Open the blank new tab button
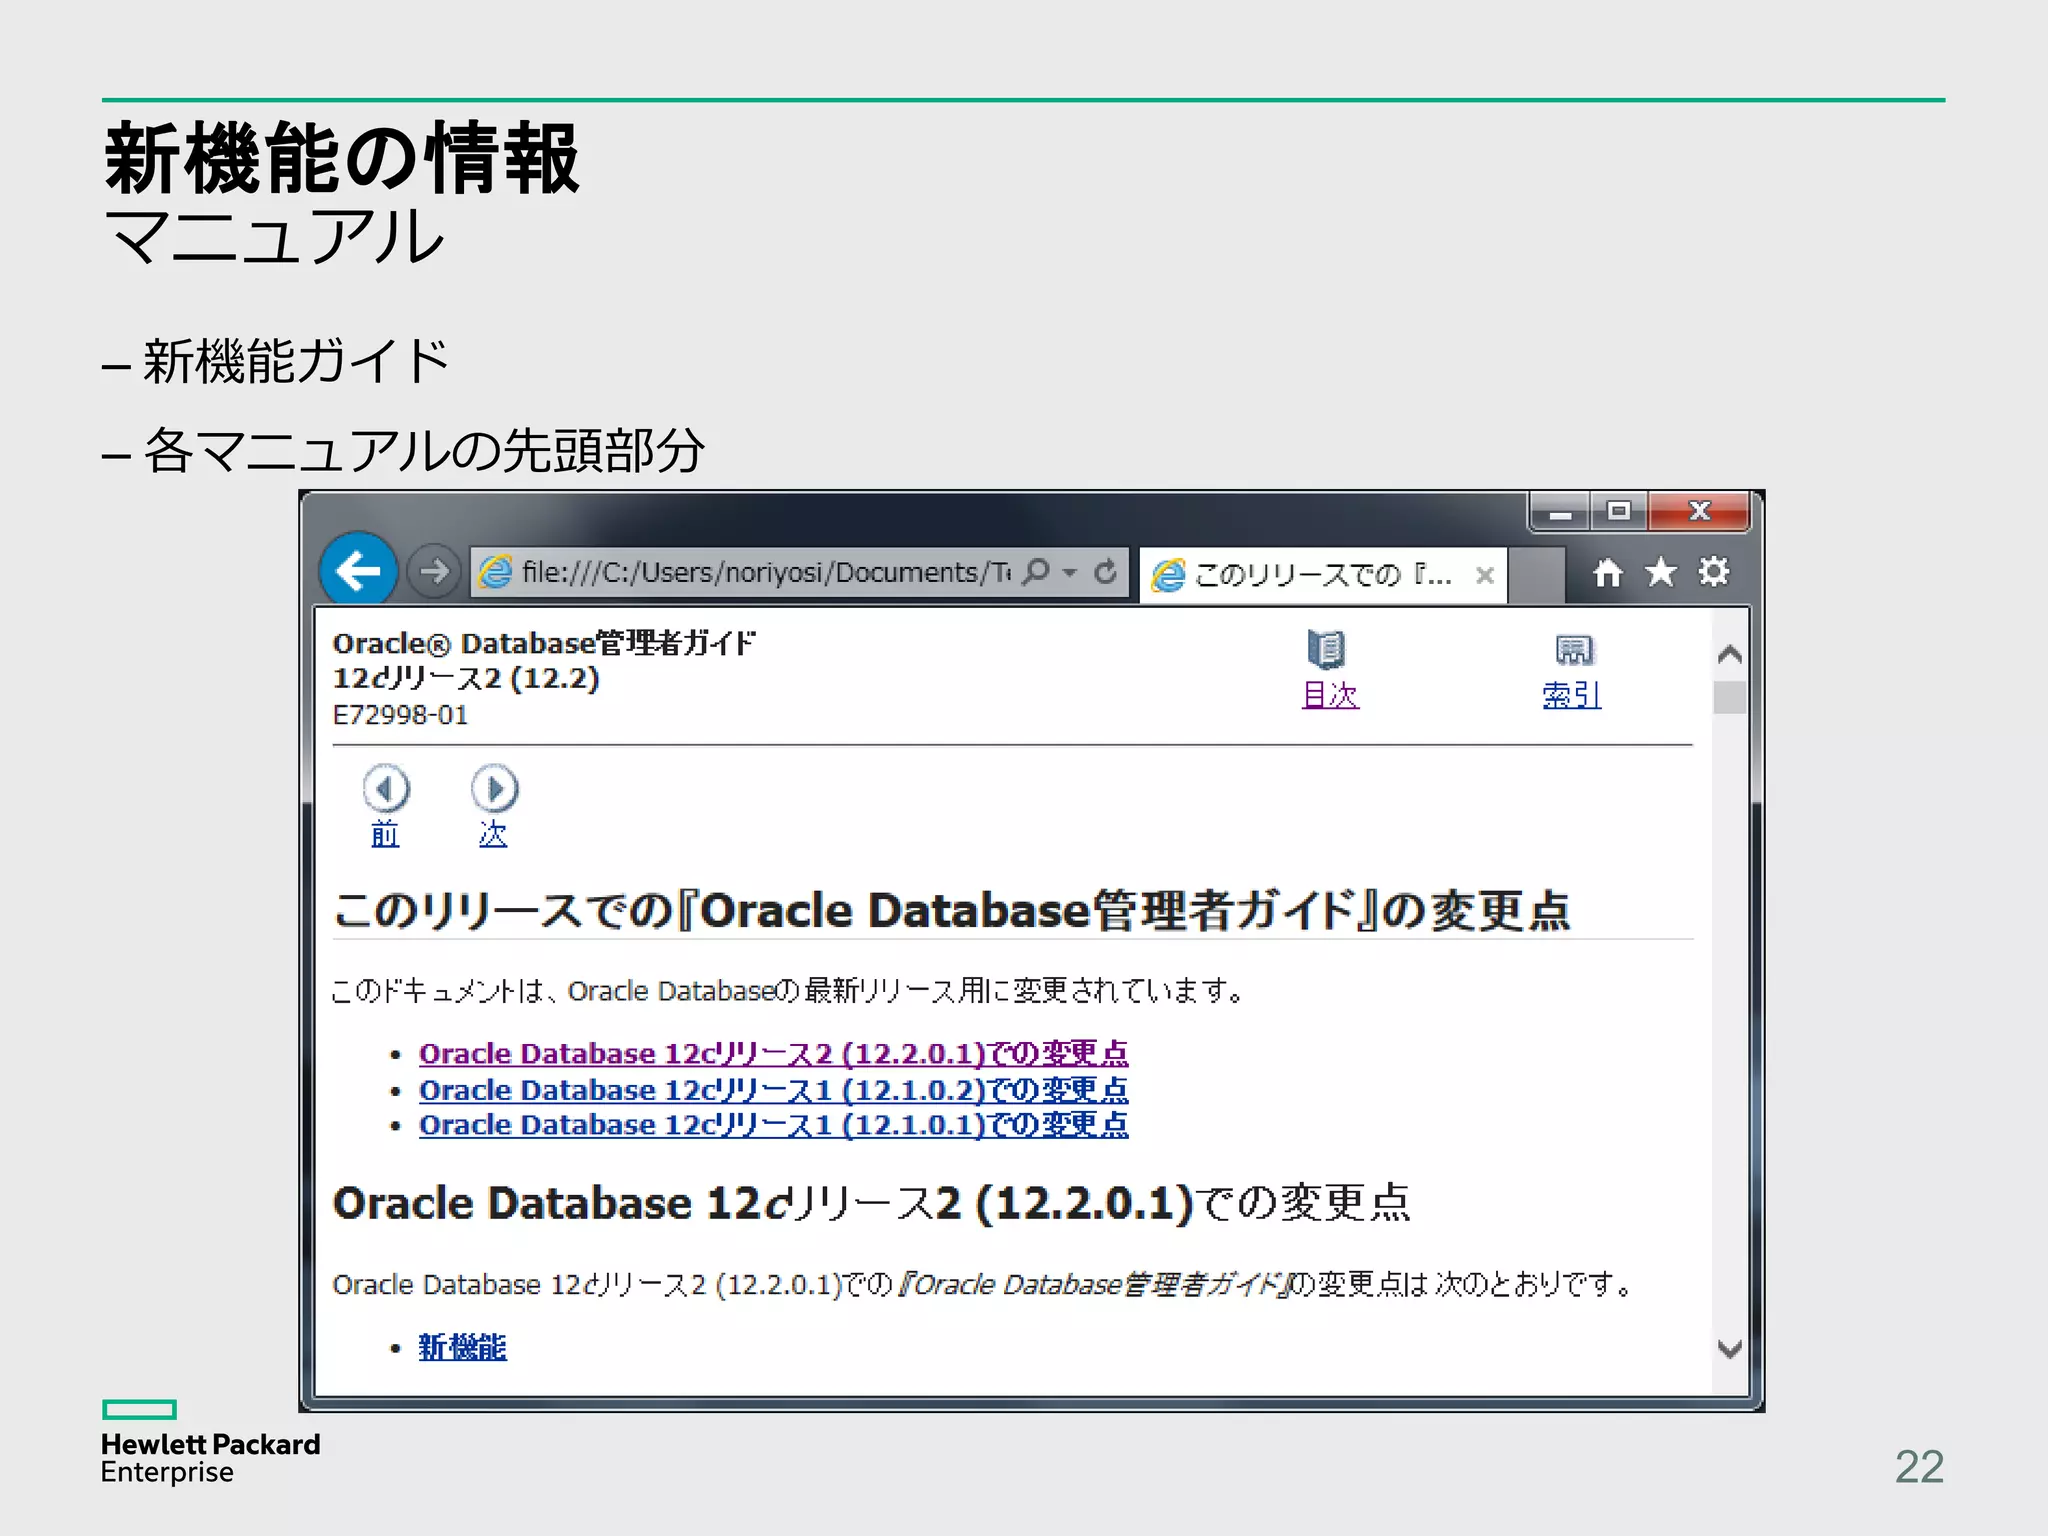This screenshot has height=1536, width=2048. click(1537, 576)
